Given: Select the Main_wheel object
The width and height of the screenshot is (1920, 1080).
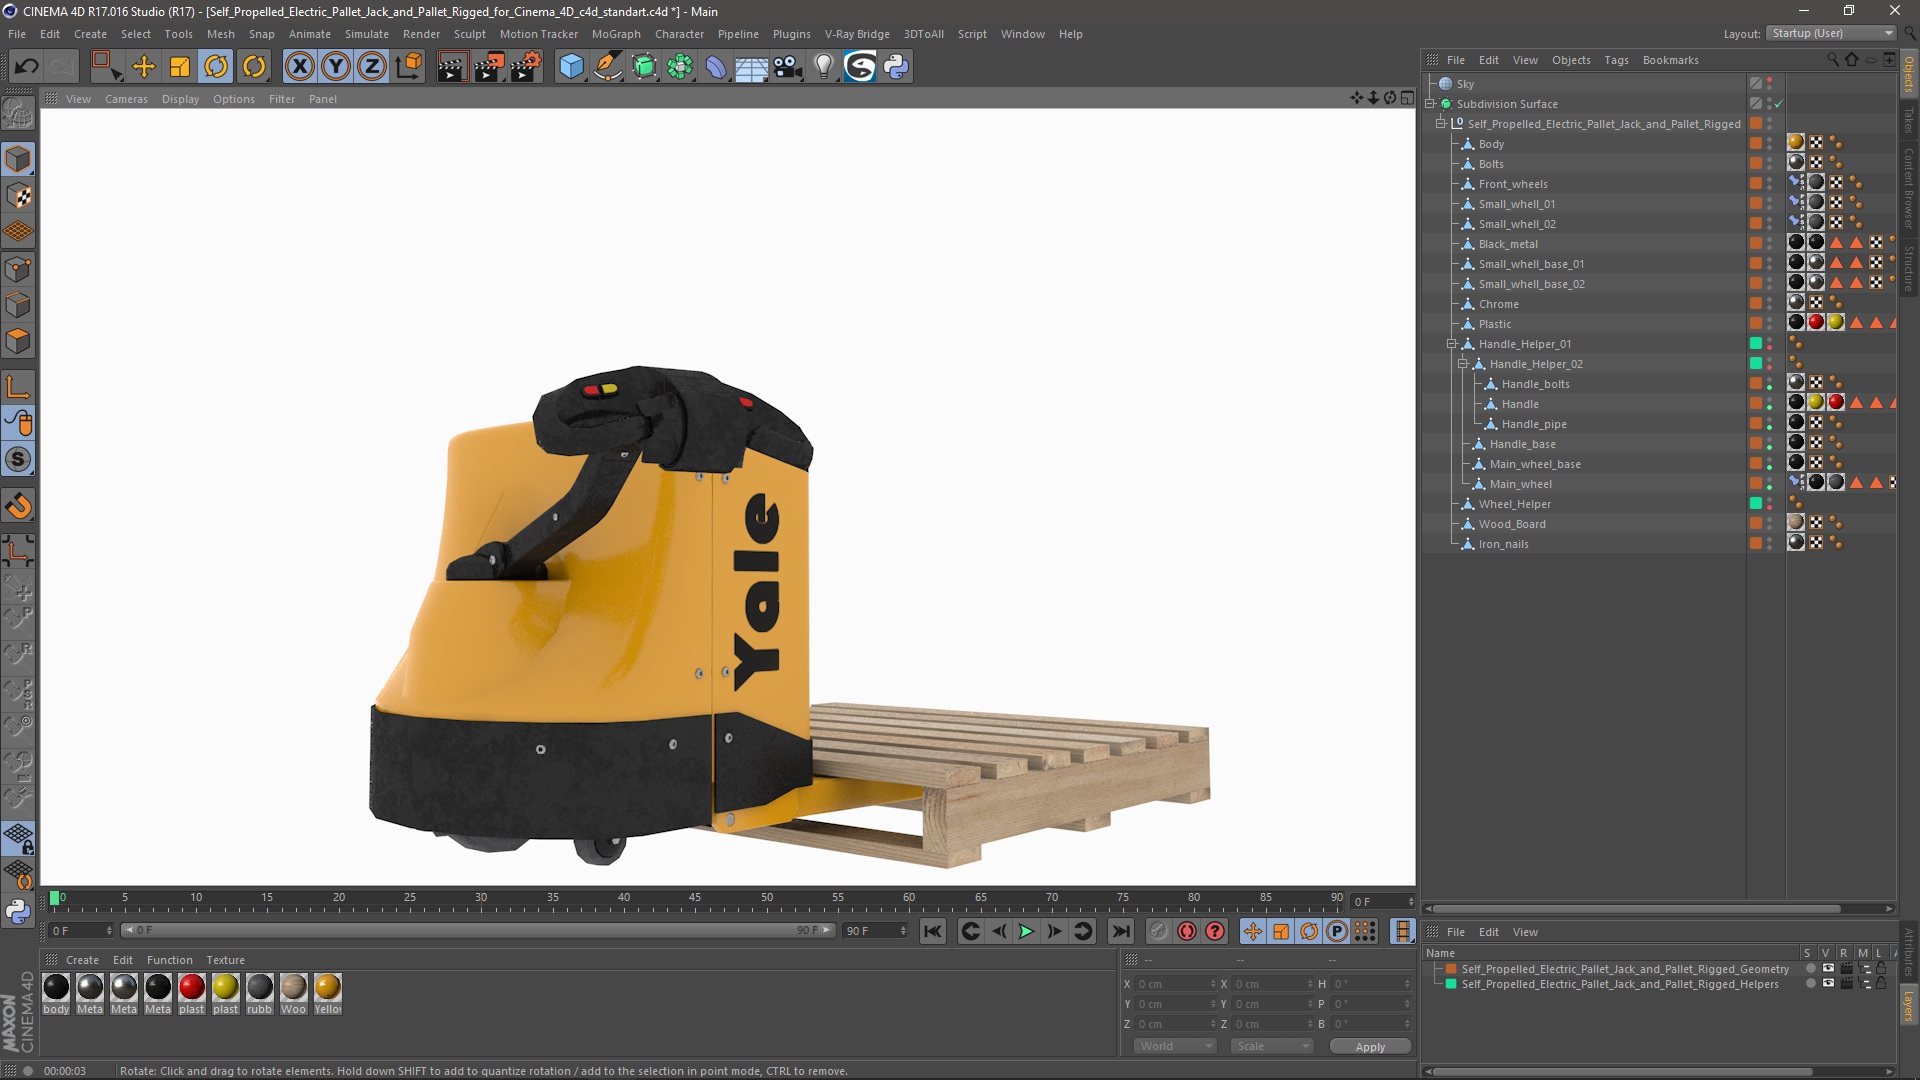Looking at the screenshot, I should point(1520,484).
